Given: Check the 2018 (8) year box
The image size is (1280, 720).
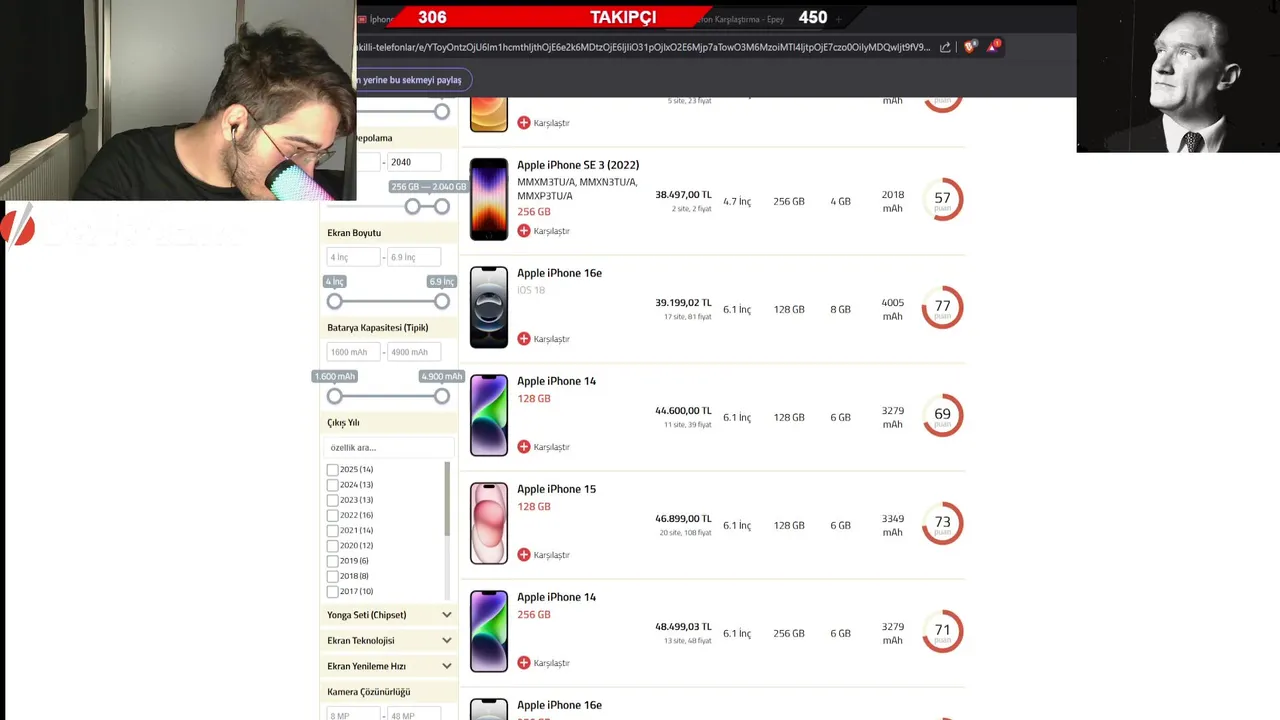Looking at the screenshot, I should 332,576.
